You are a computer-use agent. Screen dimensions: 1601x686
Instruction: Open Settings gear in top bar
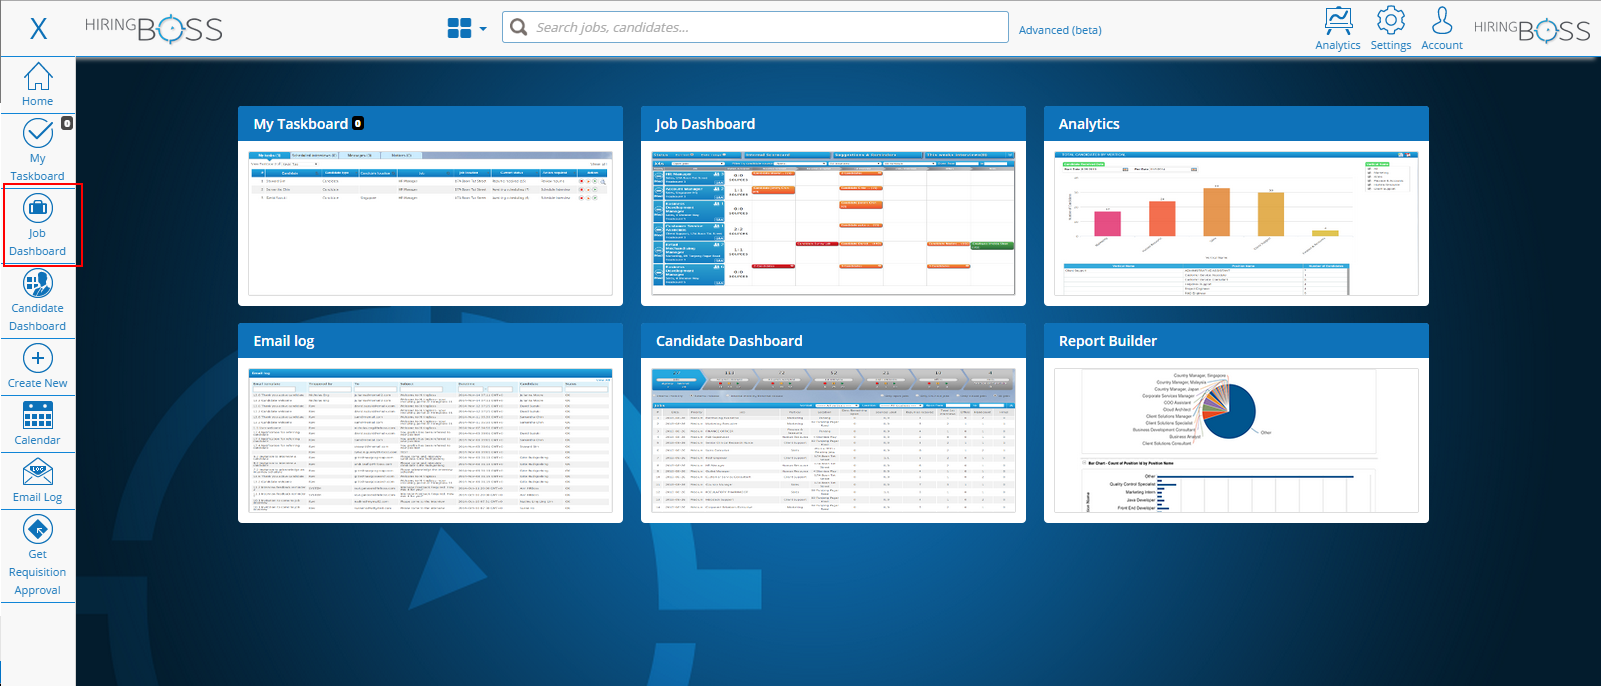[x=1391, y=28]
